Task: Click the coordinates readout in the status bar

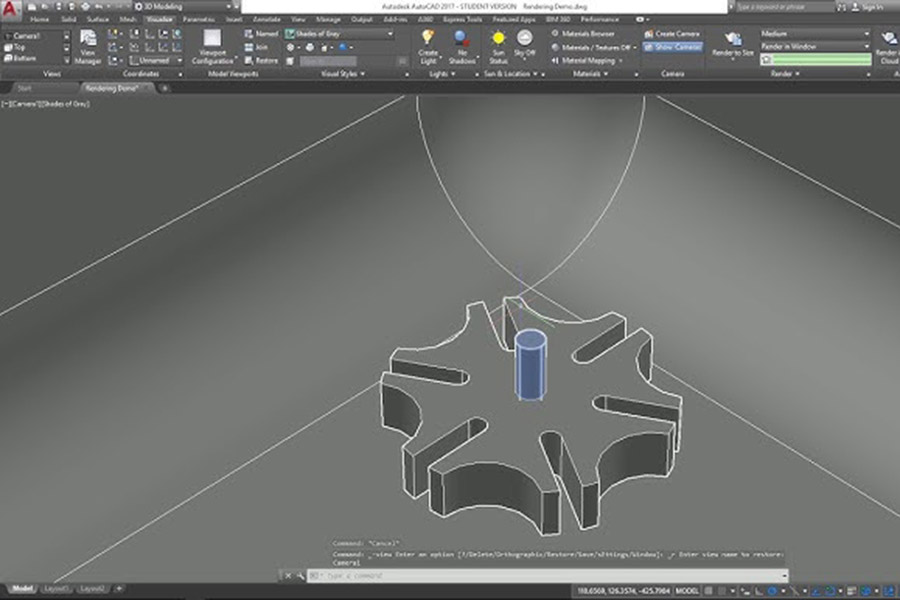Action: point(623,590)
